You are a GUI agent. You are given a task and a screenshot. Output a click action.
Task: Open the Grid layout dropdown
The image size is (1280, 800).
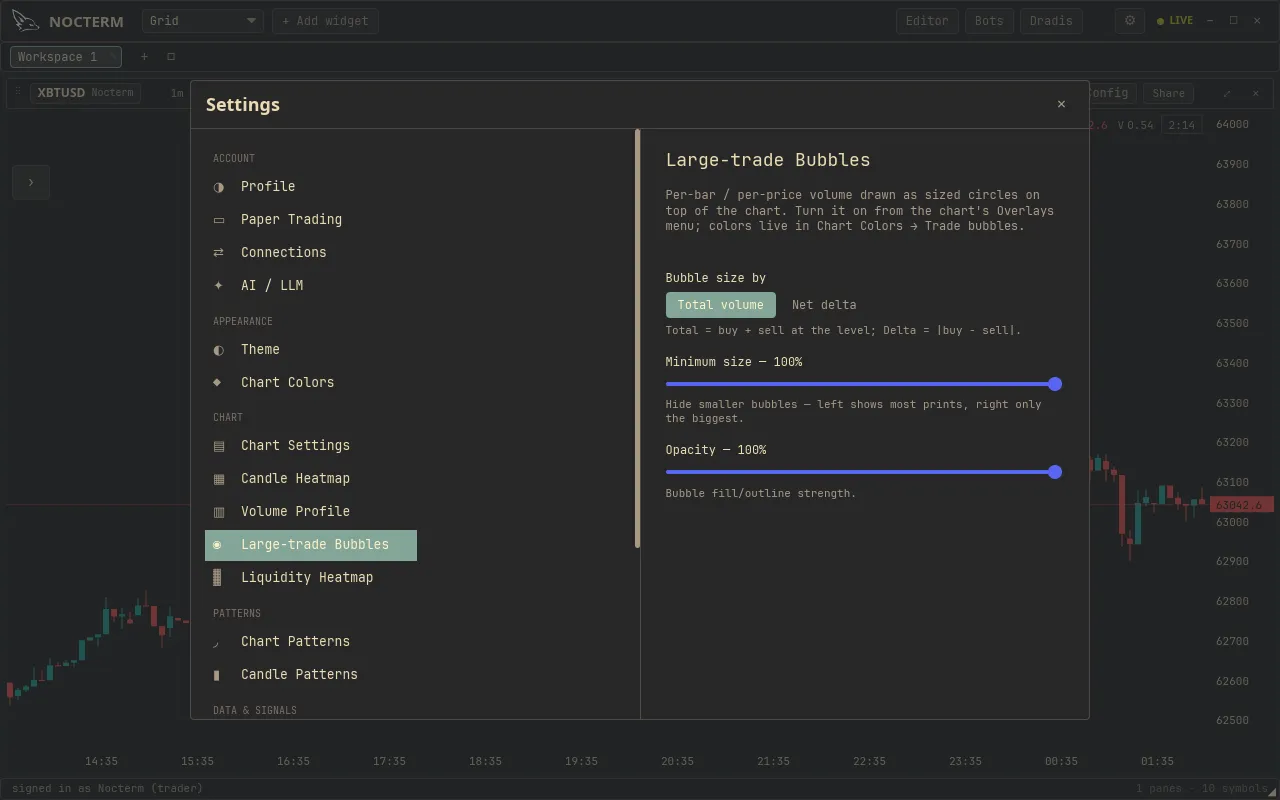point(203,20)
